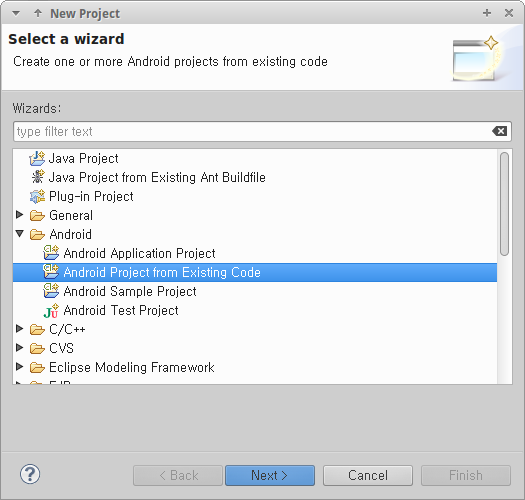Image resolution: width=525 pixels, height=500 pixels.
Task: Select the Plug-in Project icon
Action: tap(37, 196)
